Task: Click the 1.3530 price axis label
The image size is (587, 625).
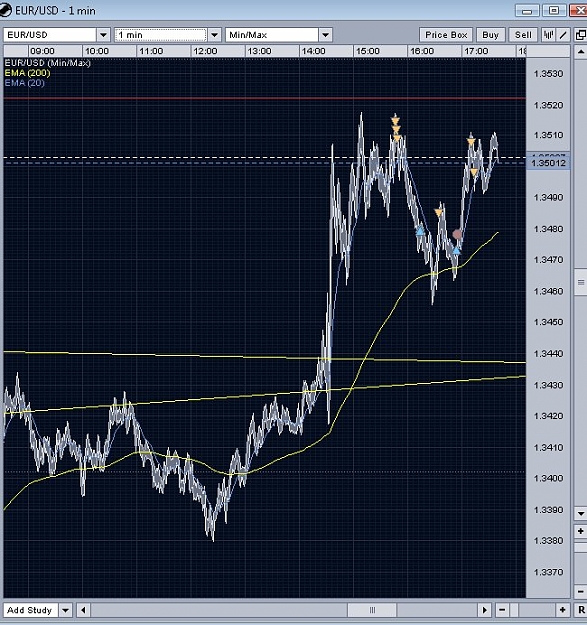Action: (x=548, y=74)
